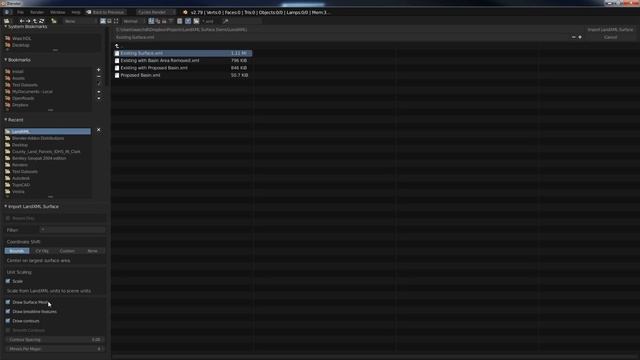
Task: Sort files alphabetically icon
Action: (x=151, y=21)
